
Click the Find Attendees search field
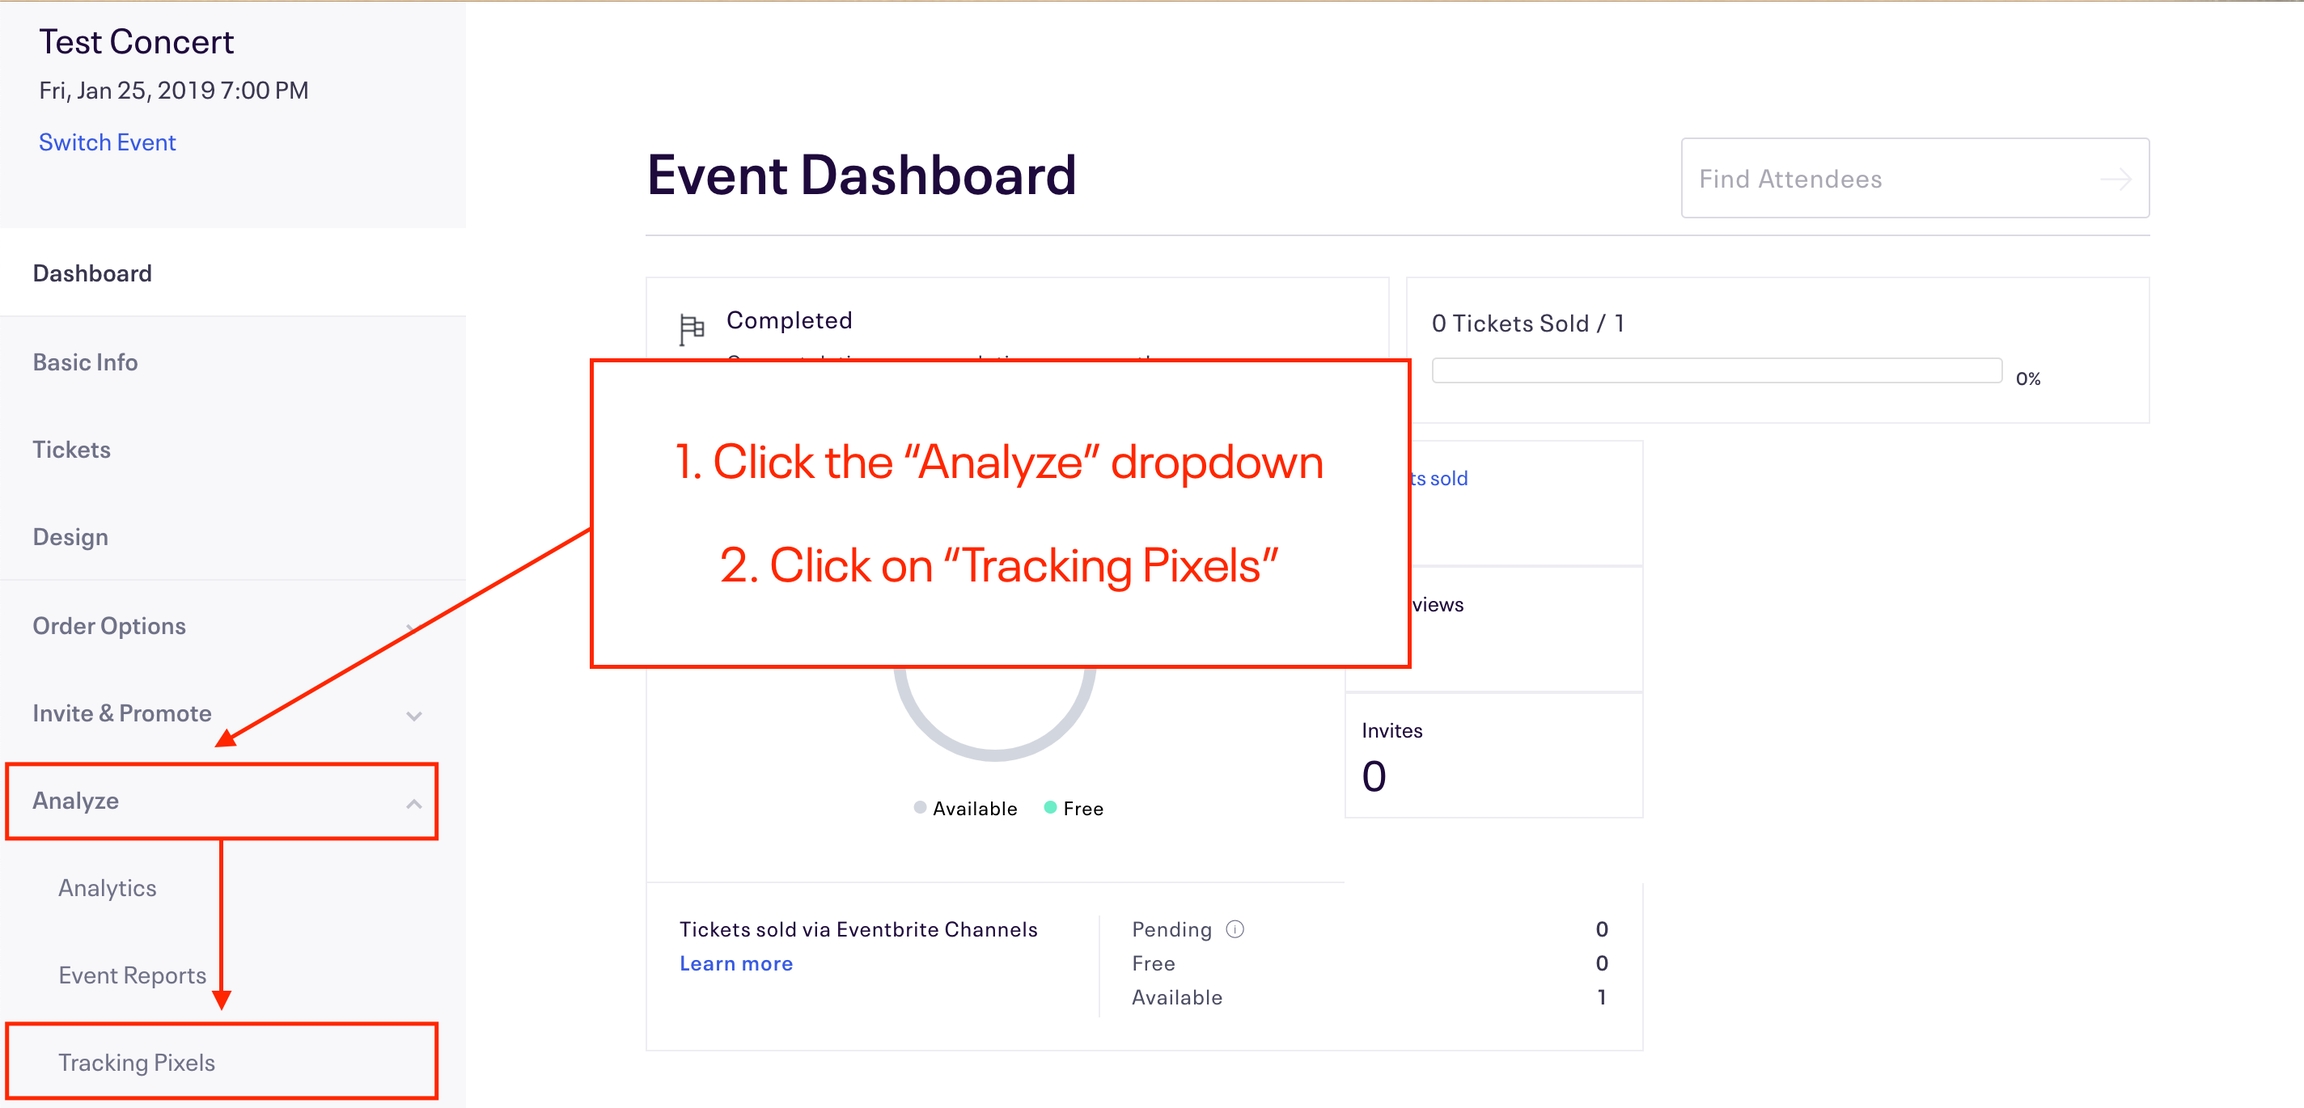click(x=1915, y=178)
